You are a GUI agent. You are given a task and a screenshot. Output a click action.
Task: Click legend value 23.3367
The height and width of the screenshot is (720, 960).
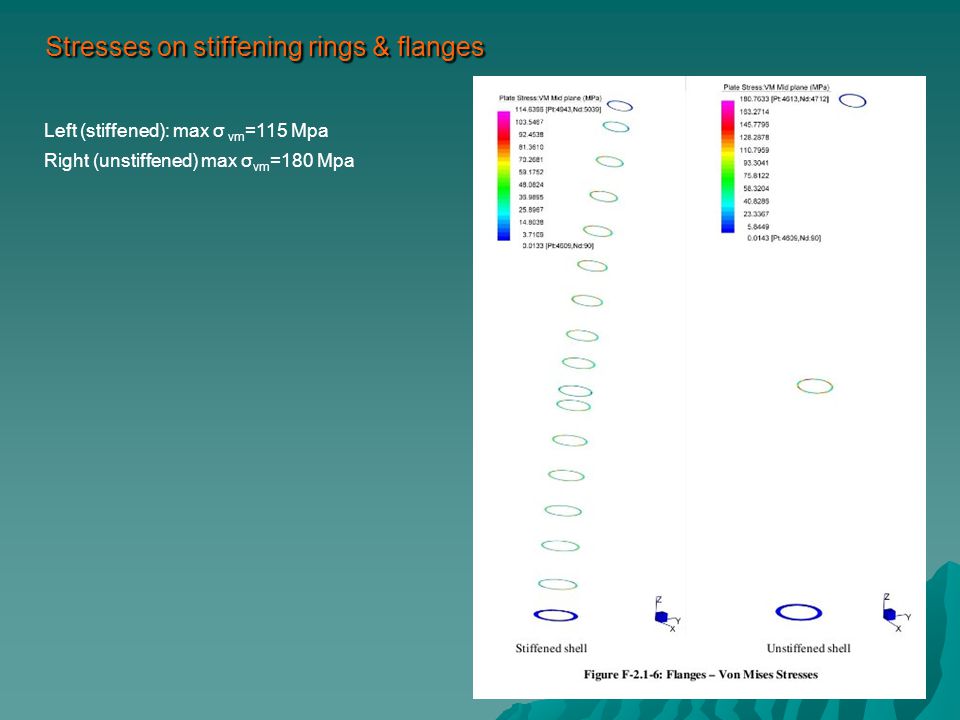click(756, 214)
